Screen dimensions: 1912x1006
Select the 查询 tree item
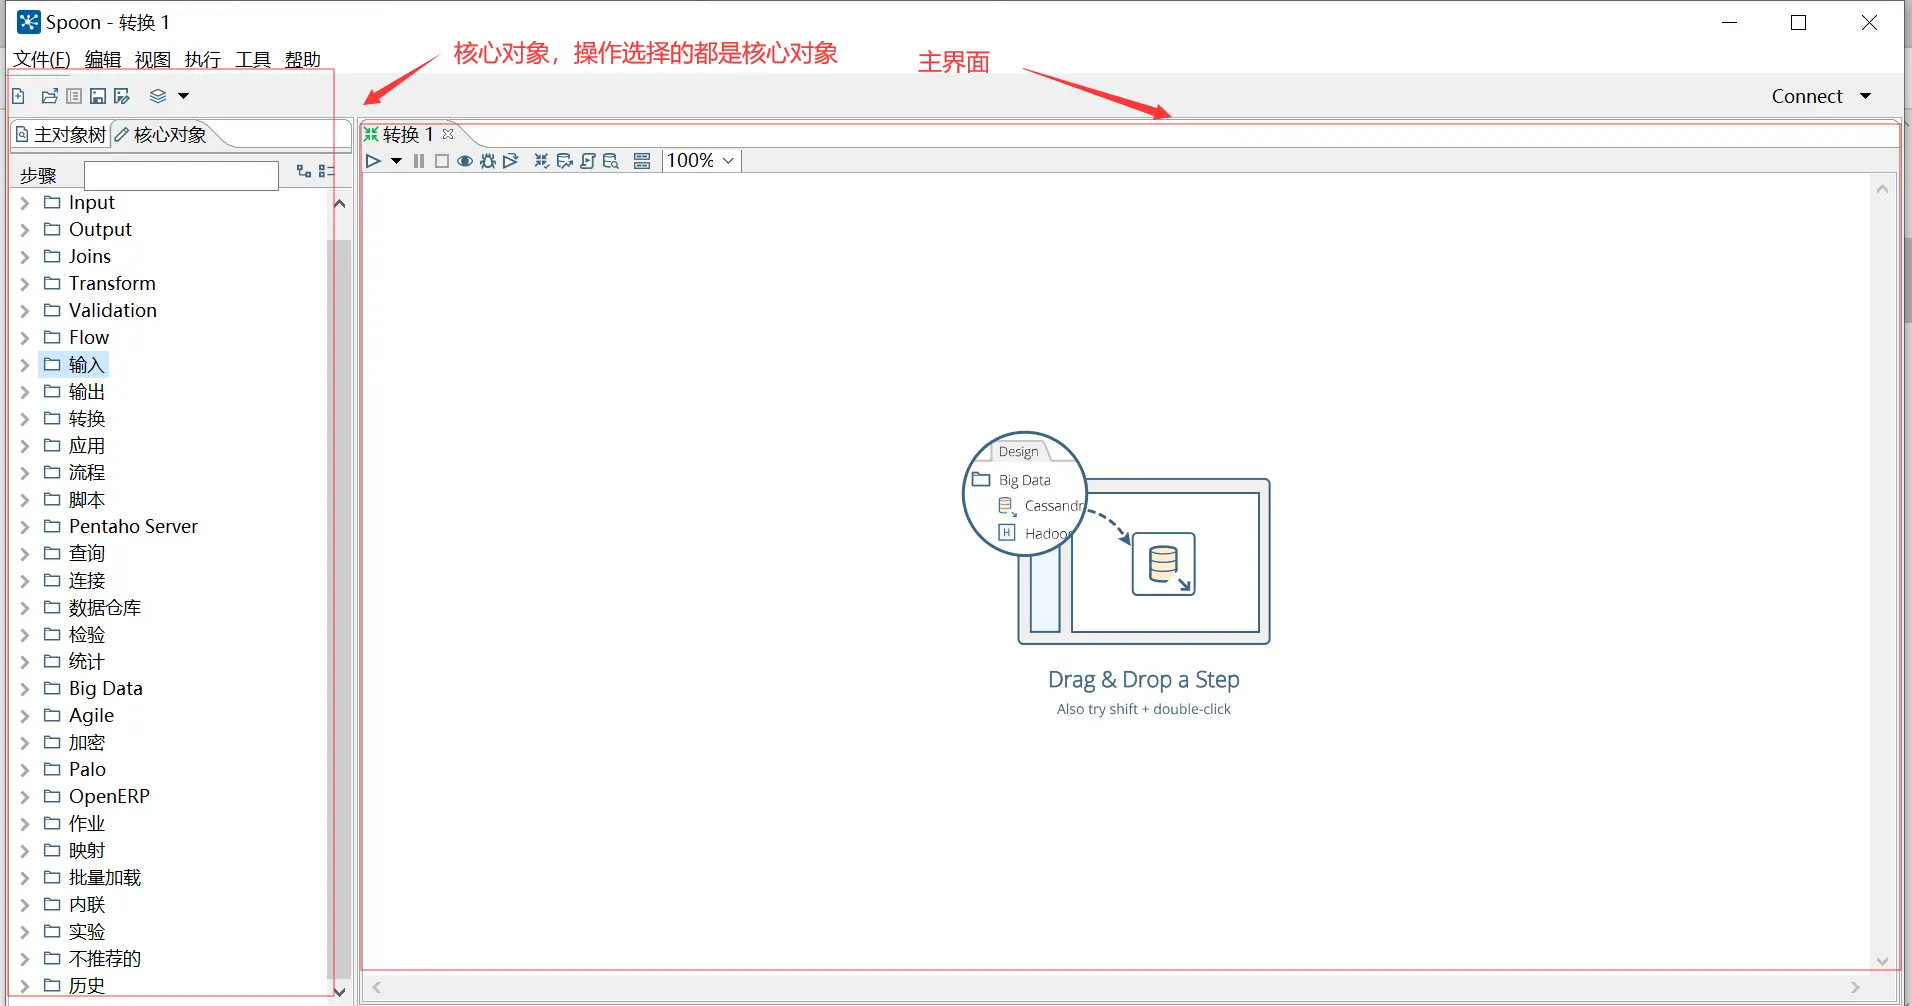[x=87, y=554]
